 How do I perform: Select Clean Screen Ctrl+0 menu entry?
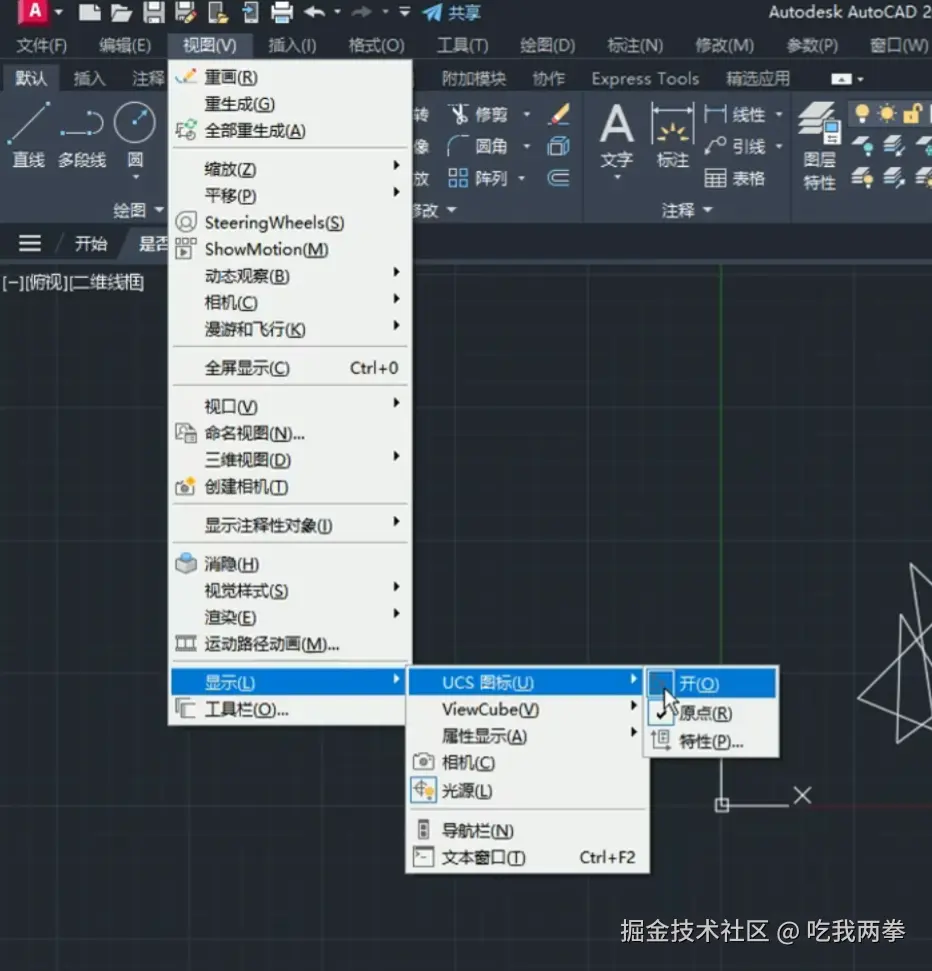coord(289,368)
